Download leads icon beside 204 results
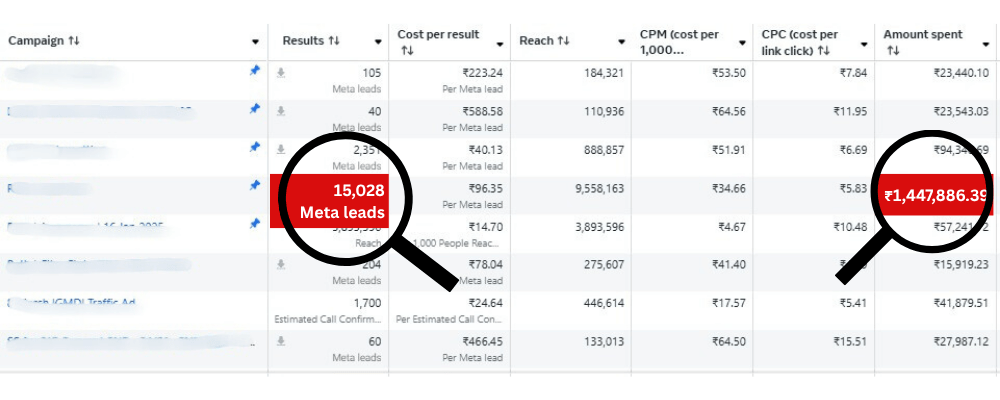 point(281,265)
